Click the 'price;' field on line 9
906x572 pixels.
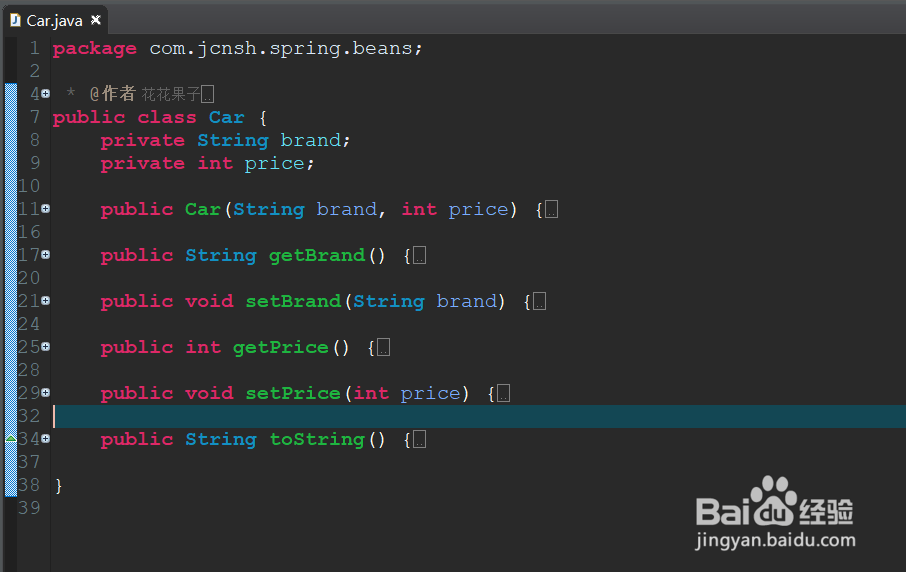pos(279,164)
